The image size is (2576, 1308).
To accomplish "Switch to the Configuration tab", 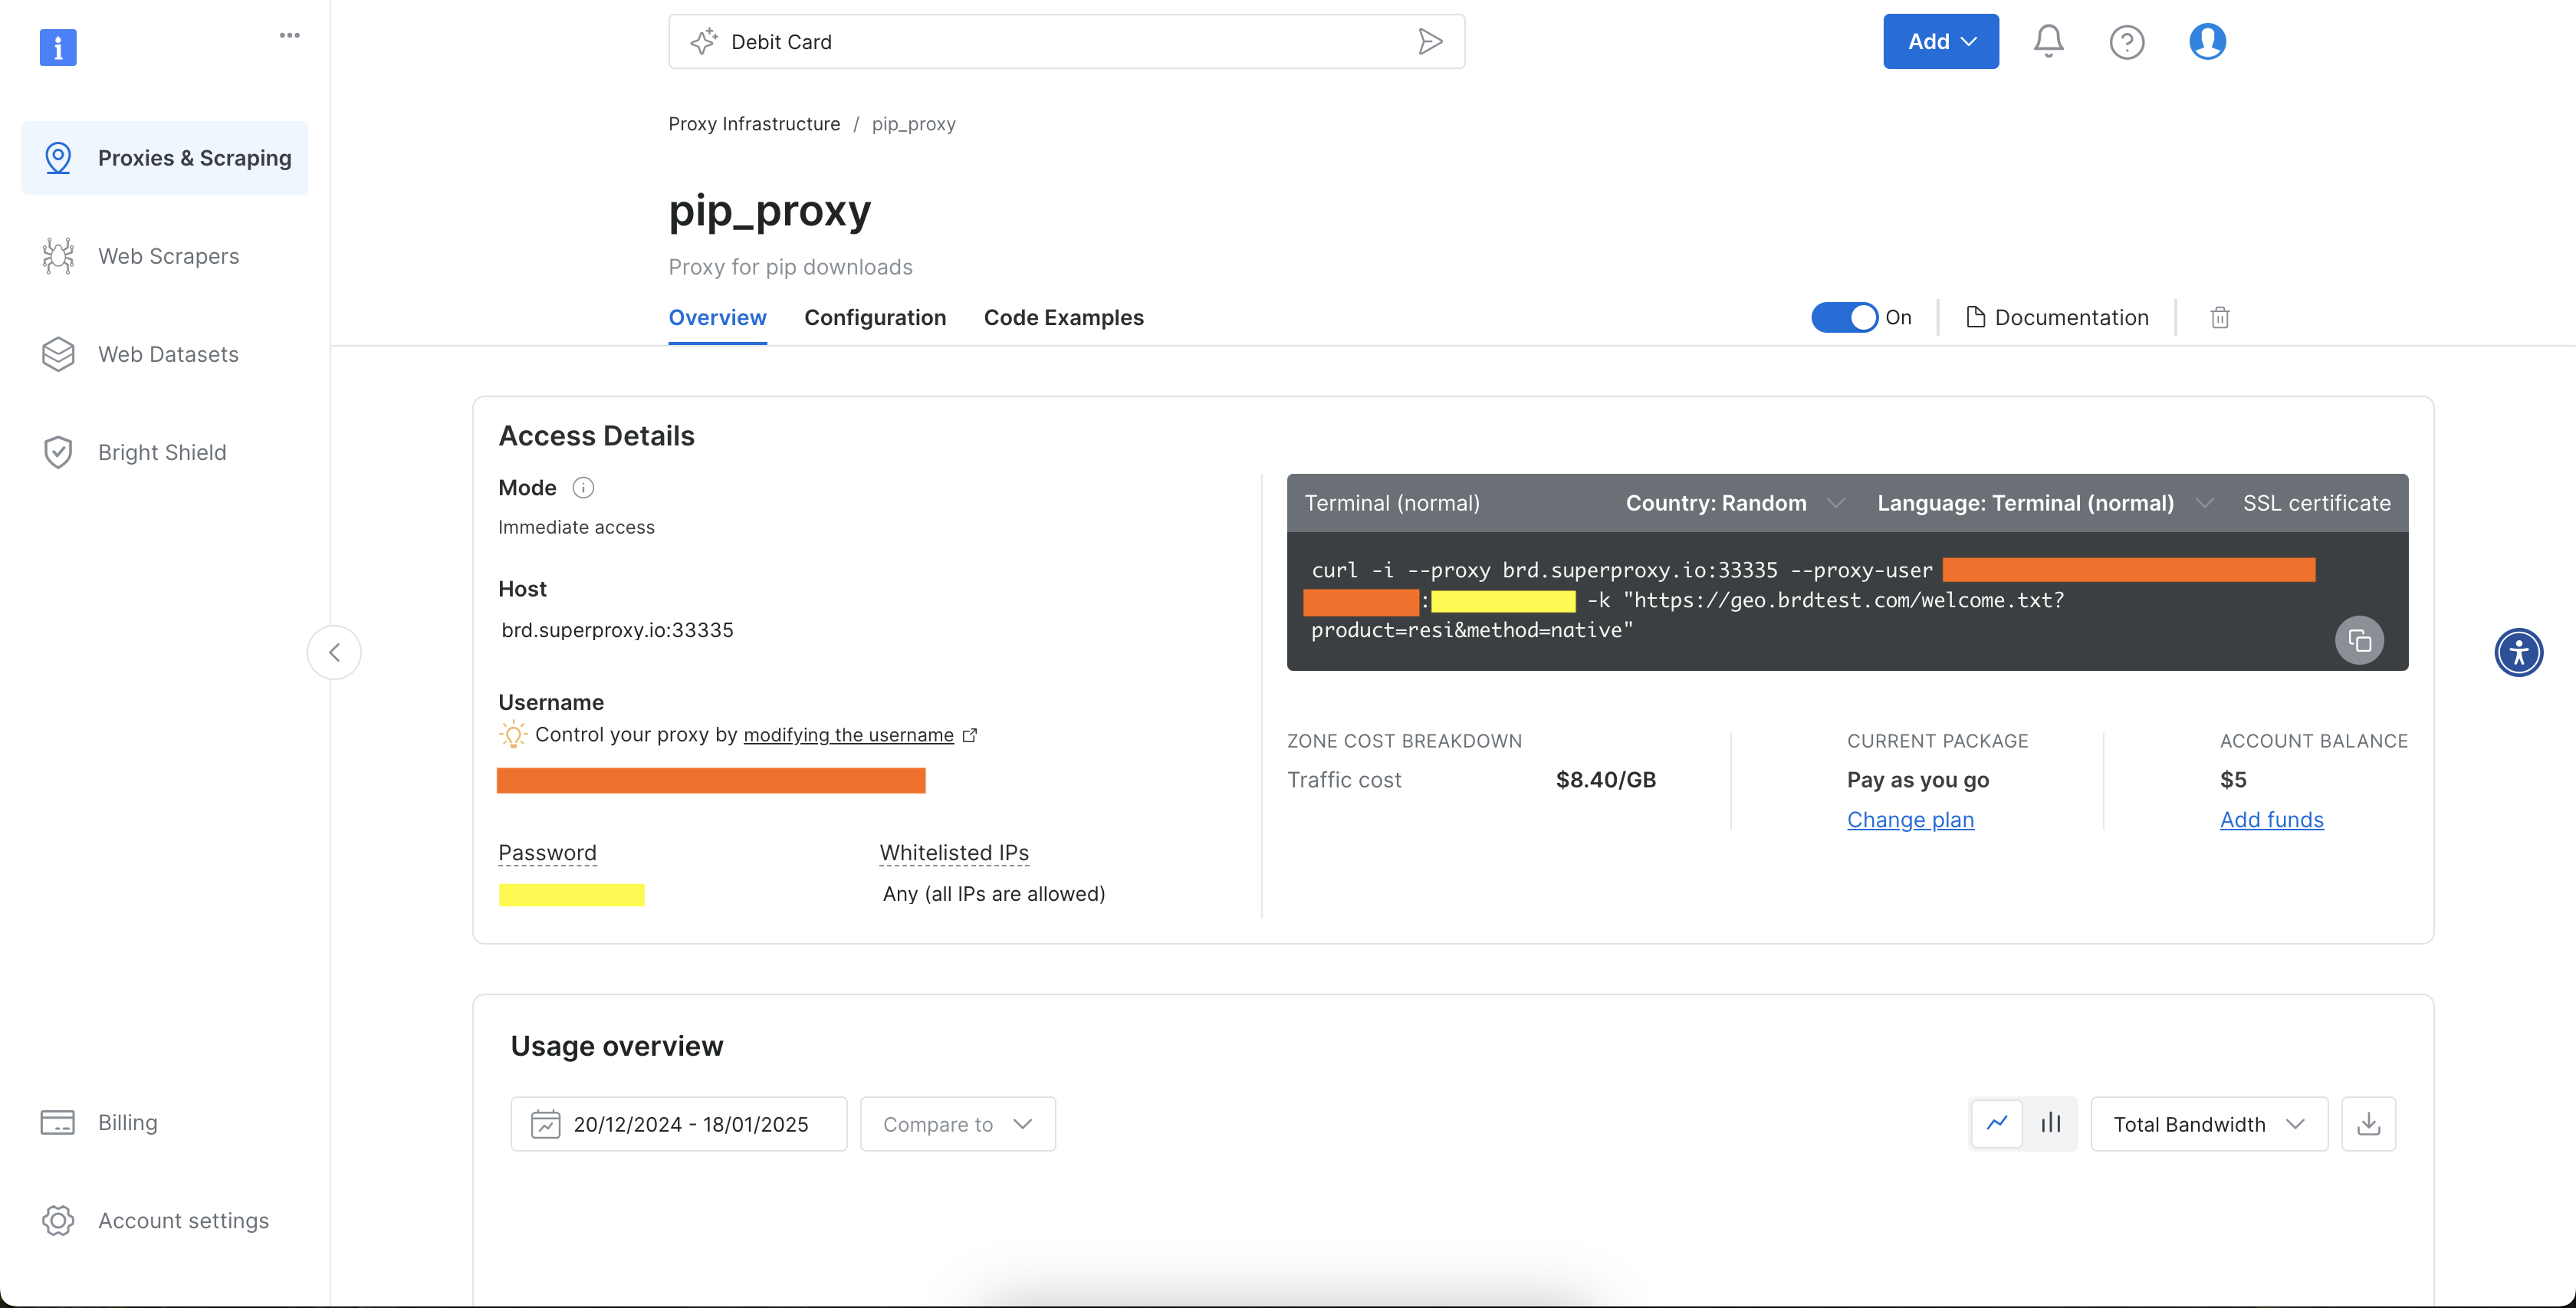I will [x=875, y=317].
